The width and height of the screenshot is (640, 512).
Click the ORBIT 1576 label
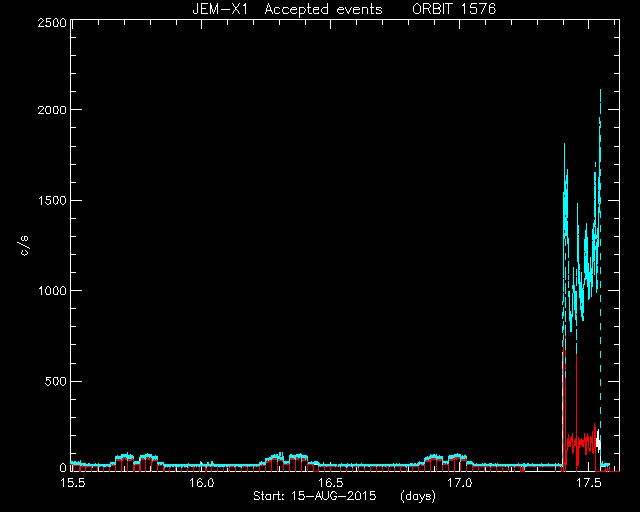pos(454,9)
